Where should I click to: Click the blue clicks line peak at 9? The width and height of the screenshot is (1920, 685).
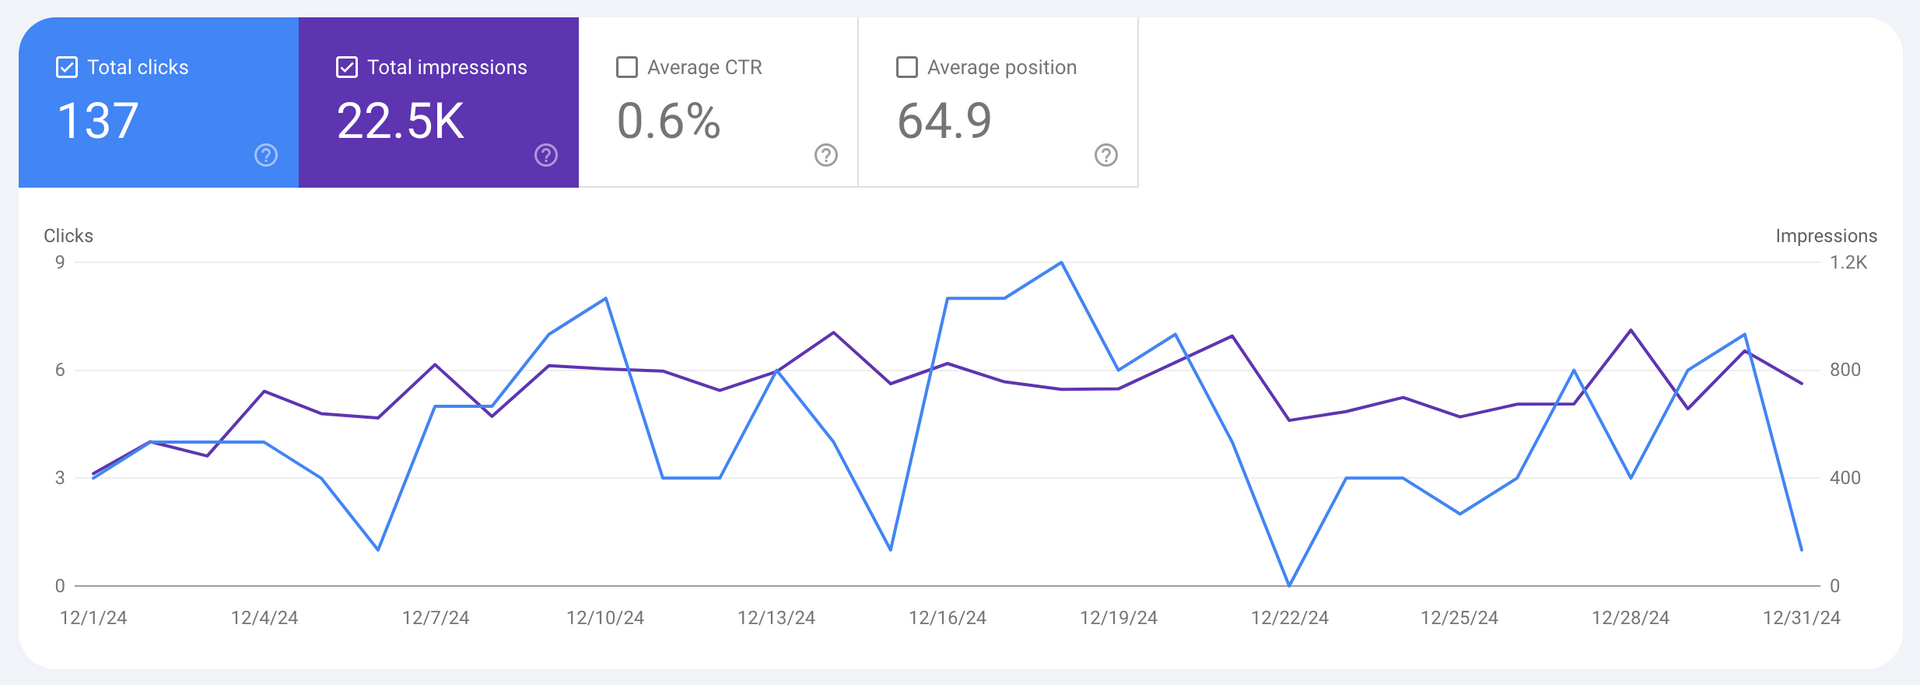click(1061, 263)
